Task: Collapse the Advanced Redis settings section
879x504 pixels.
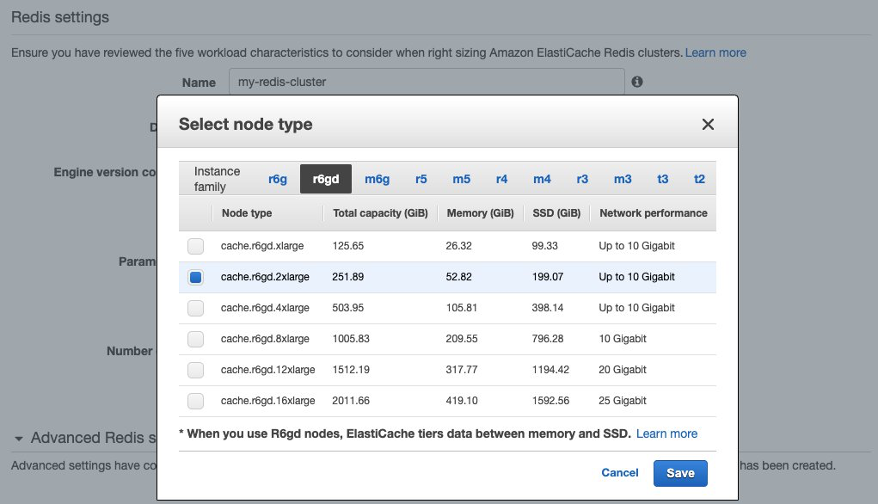Action: pyautogui.click(x=18, y=438)
